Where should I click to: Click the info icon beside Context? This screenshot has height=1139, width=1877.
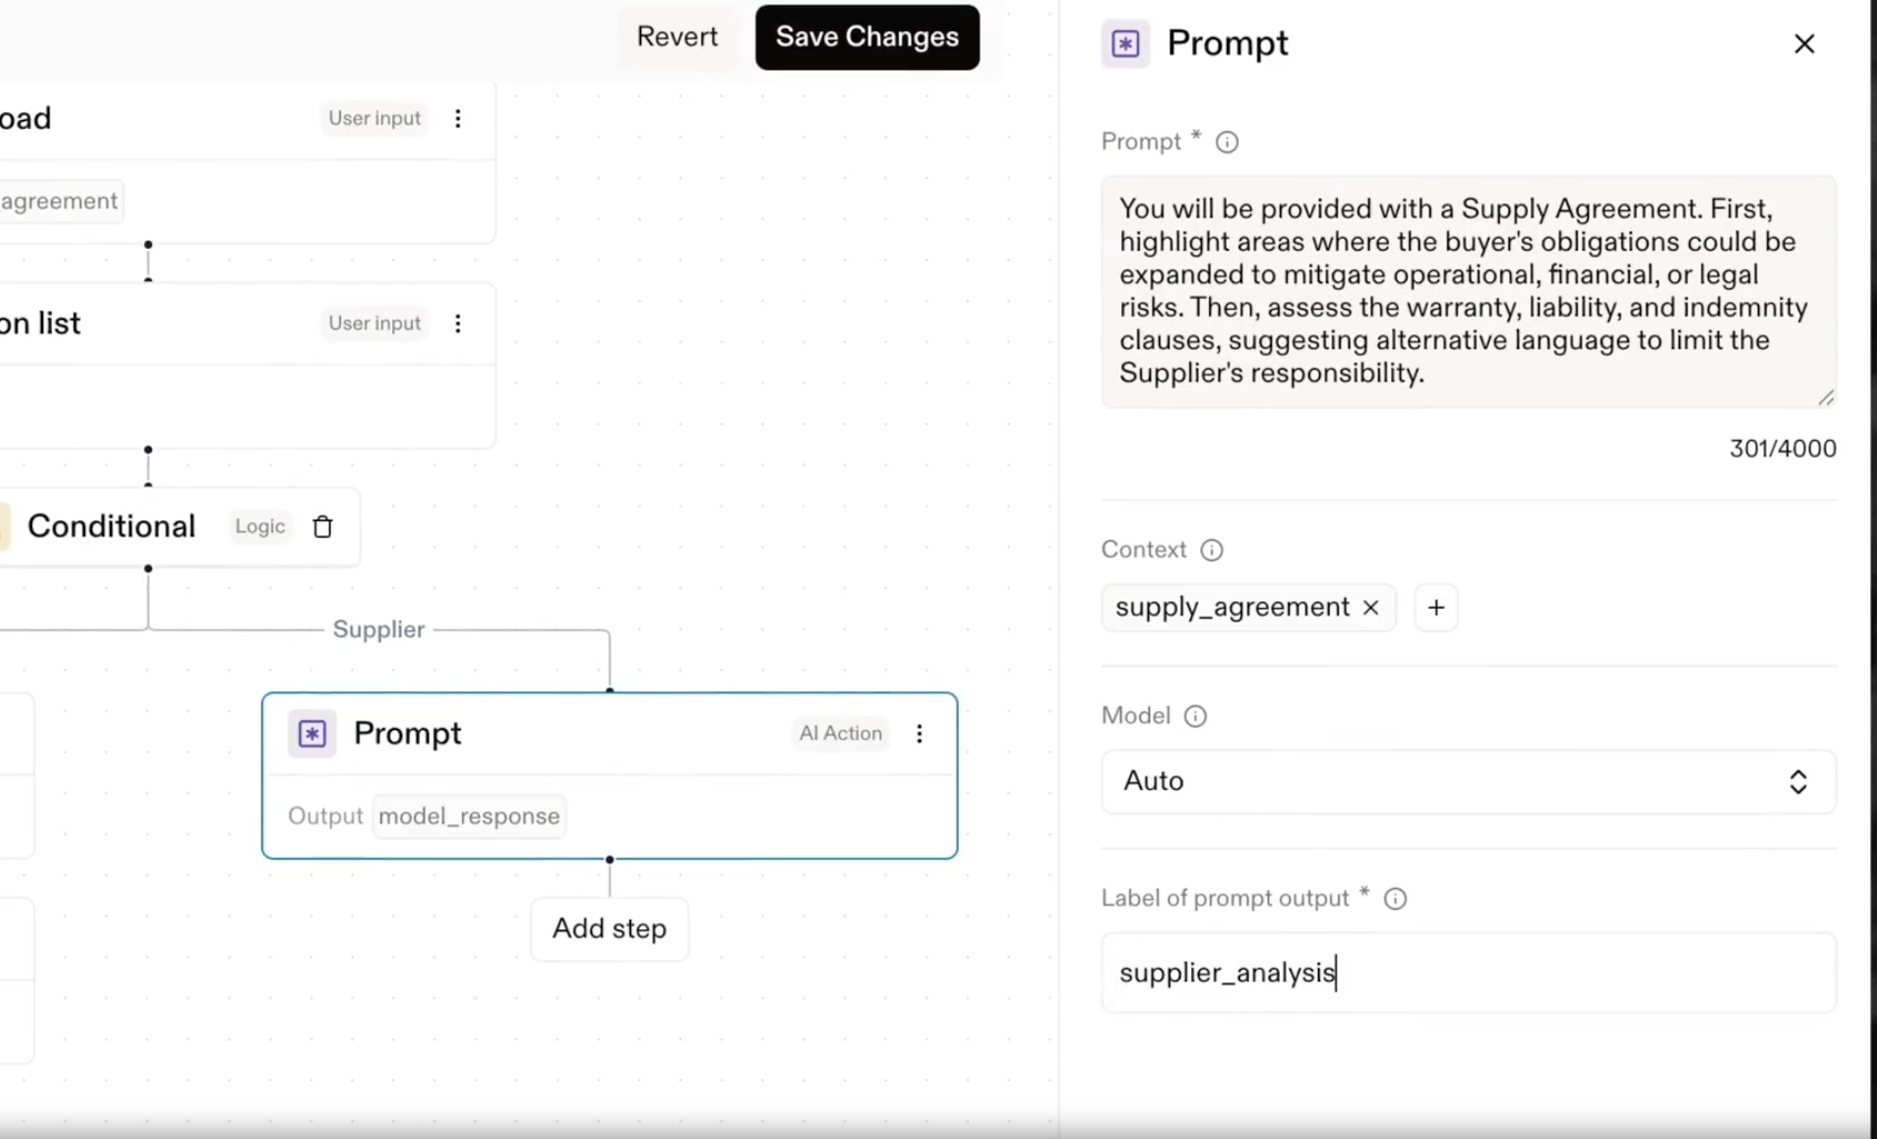[1211, 550]
